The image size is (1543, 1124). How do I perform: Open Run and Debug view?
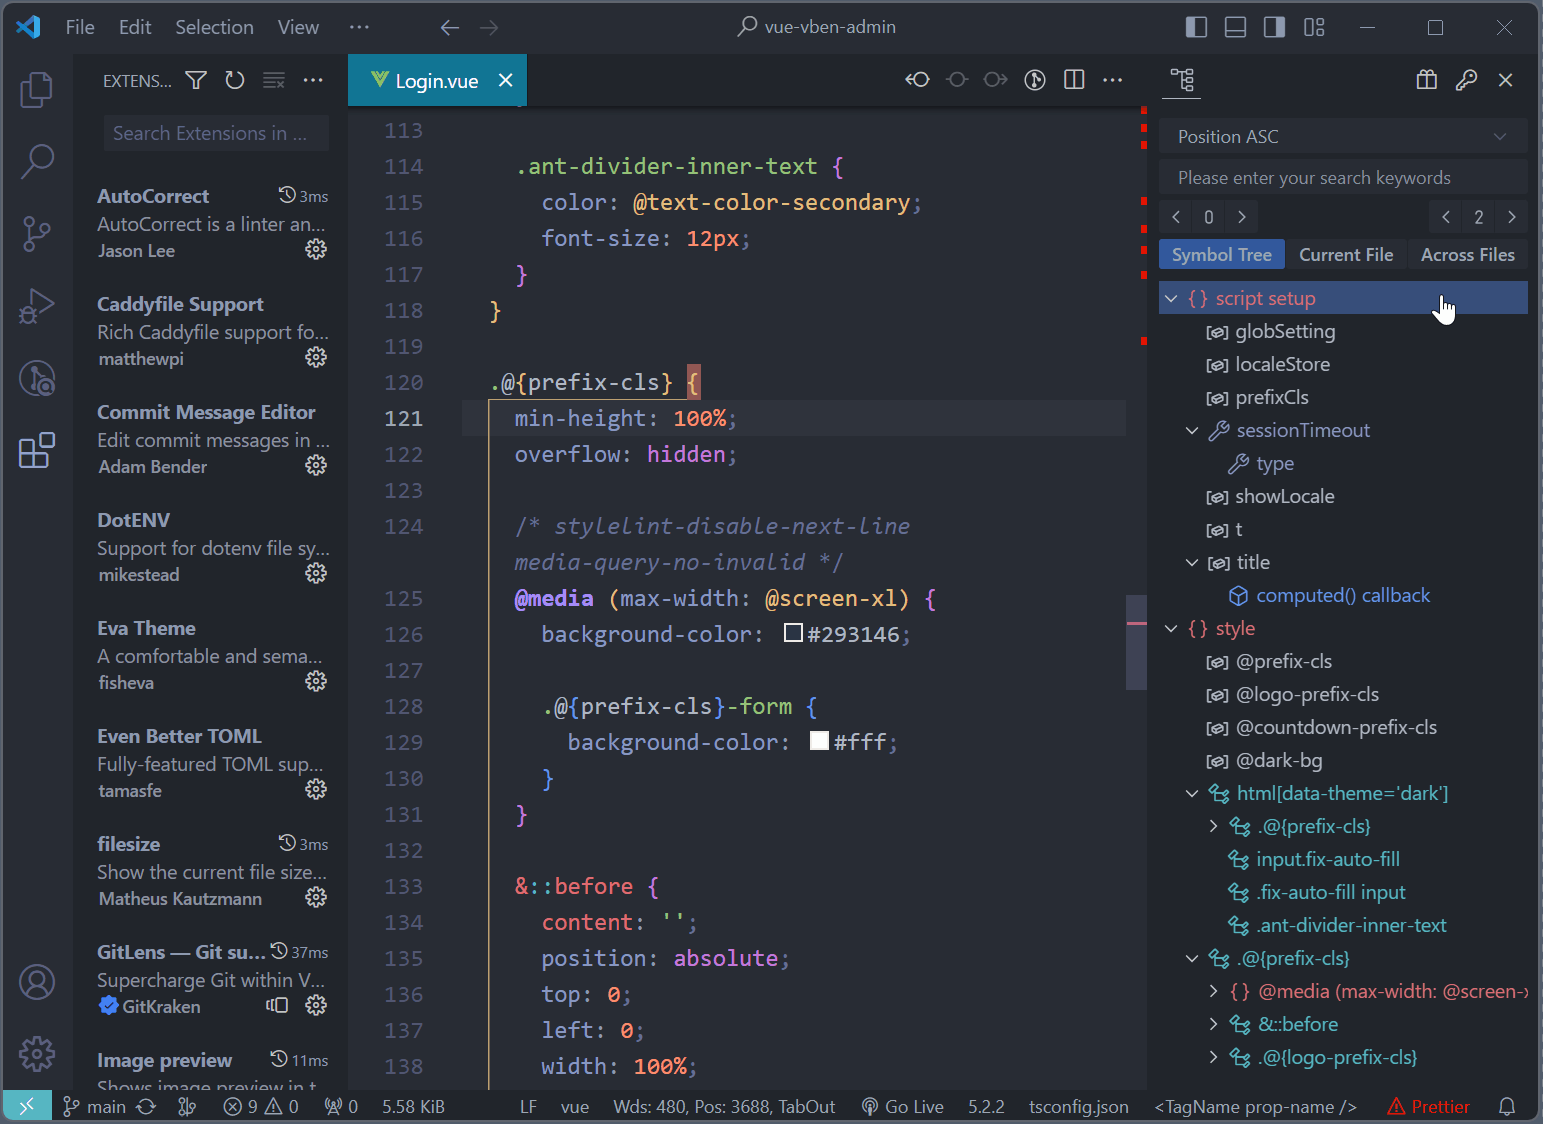coord(37,306)
